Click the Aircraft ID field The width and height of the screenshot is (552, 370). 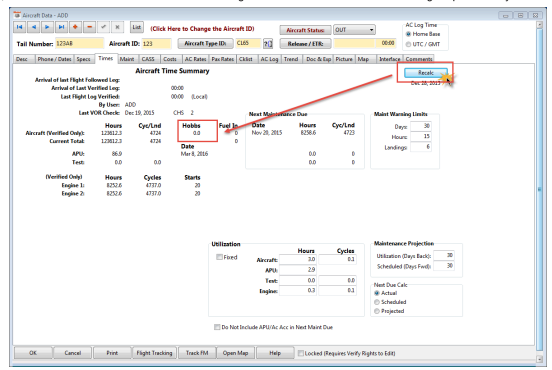(x=156, y=44)
